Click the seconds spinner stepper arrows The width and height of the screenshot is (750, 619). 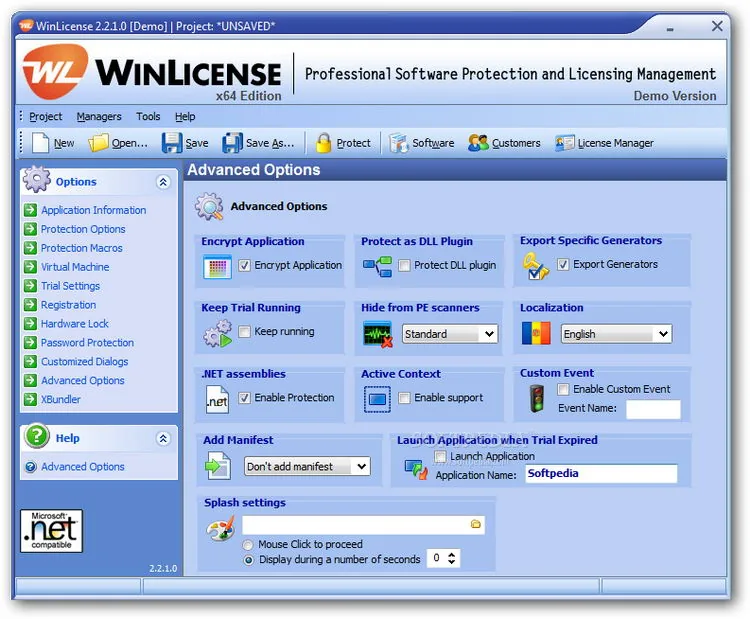452,558
